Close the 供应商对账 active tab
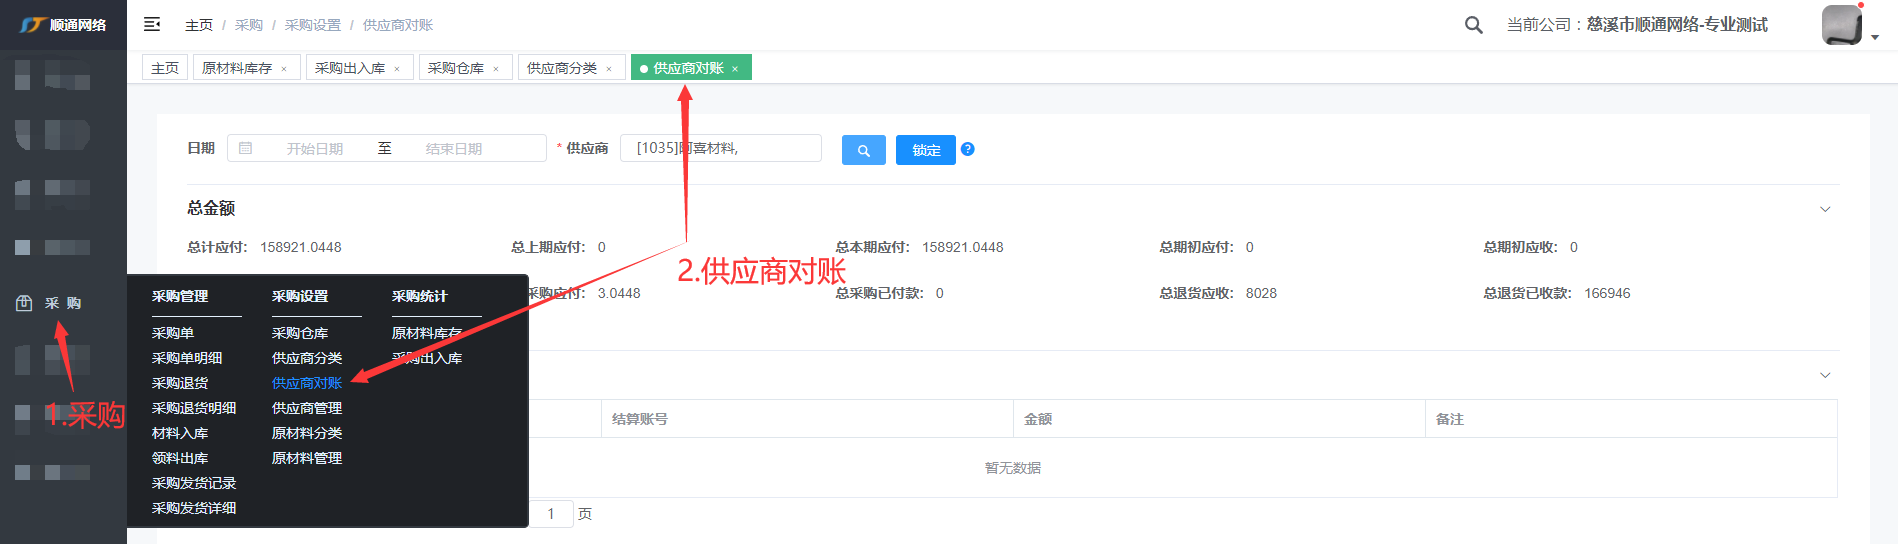 pyautogui.click(x=735, y=69)
